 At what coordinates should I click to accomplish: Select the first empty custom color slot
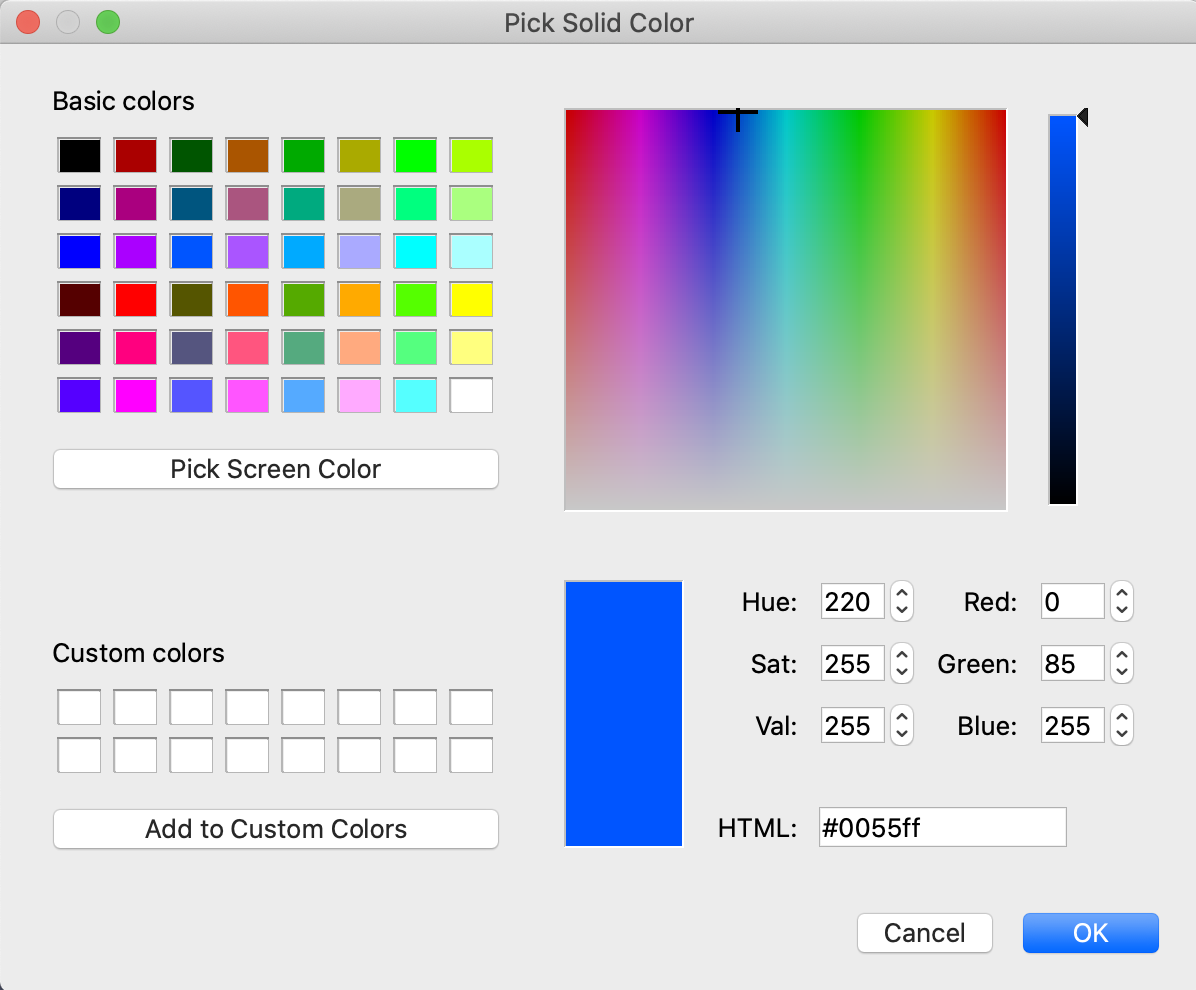pos(79,708)
